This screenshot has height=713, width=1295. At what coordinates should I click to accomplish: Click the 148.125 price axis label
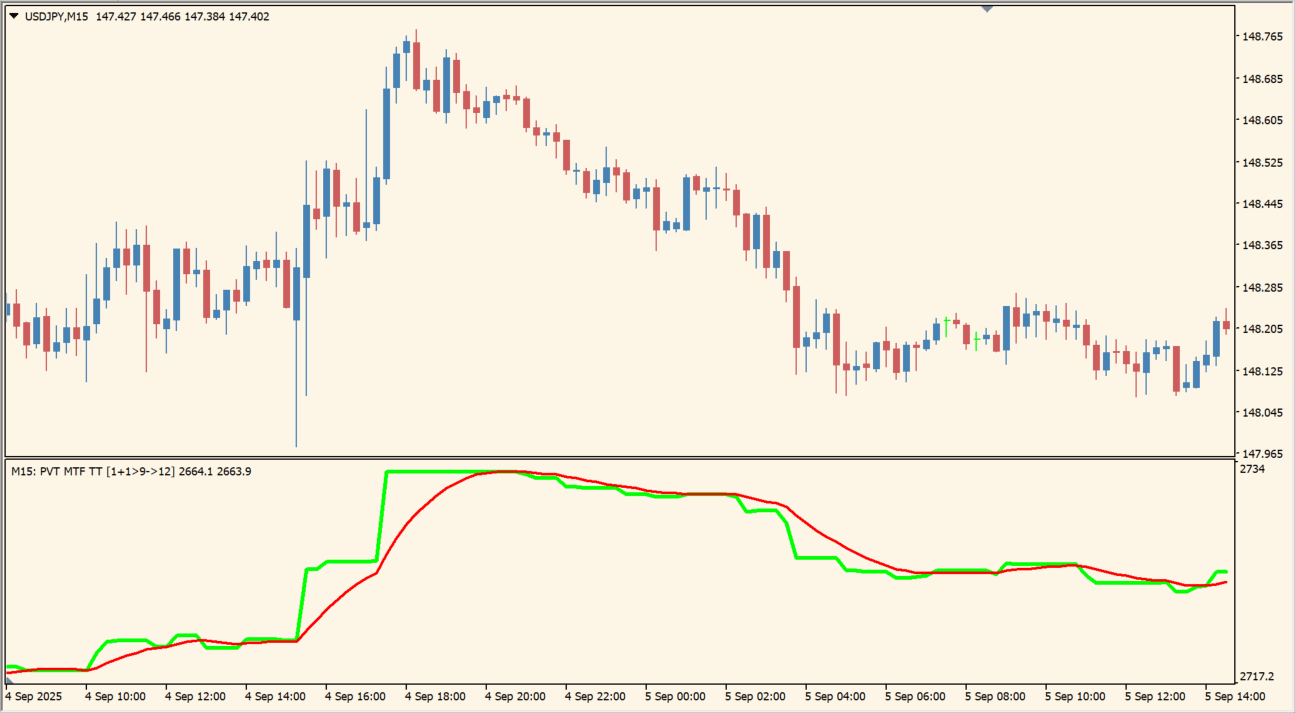tap(1261, 371)
